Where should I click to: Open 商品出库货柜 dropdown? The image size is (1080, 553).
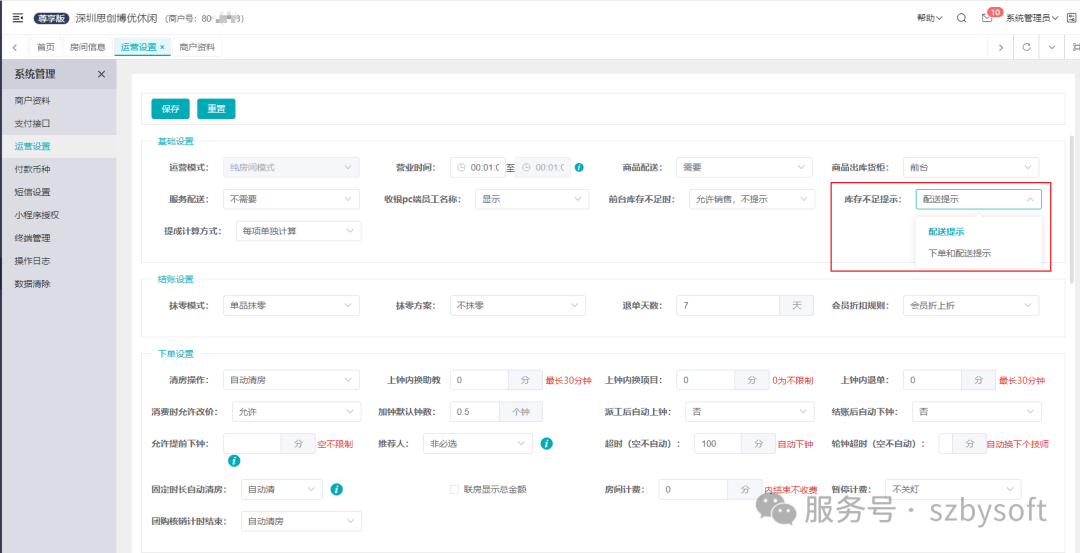pos(970,167)
